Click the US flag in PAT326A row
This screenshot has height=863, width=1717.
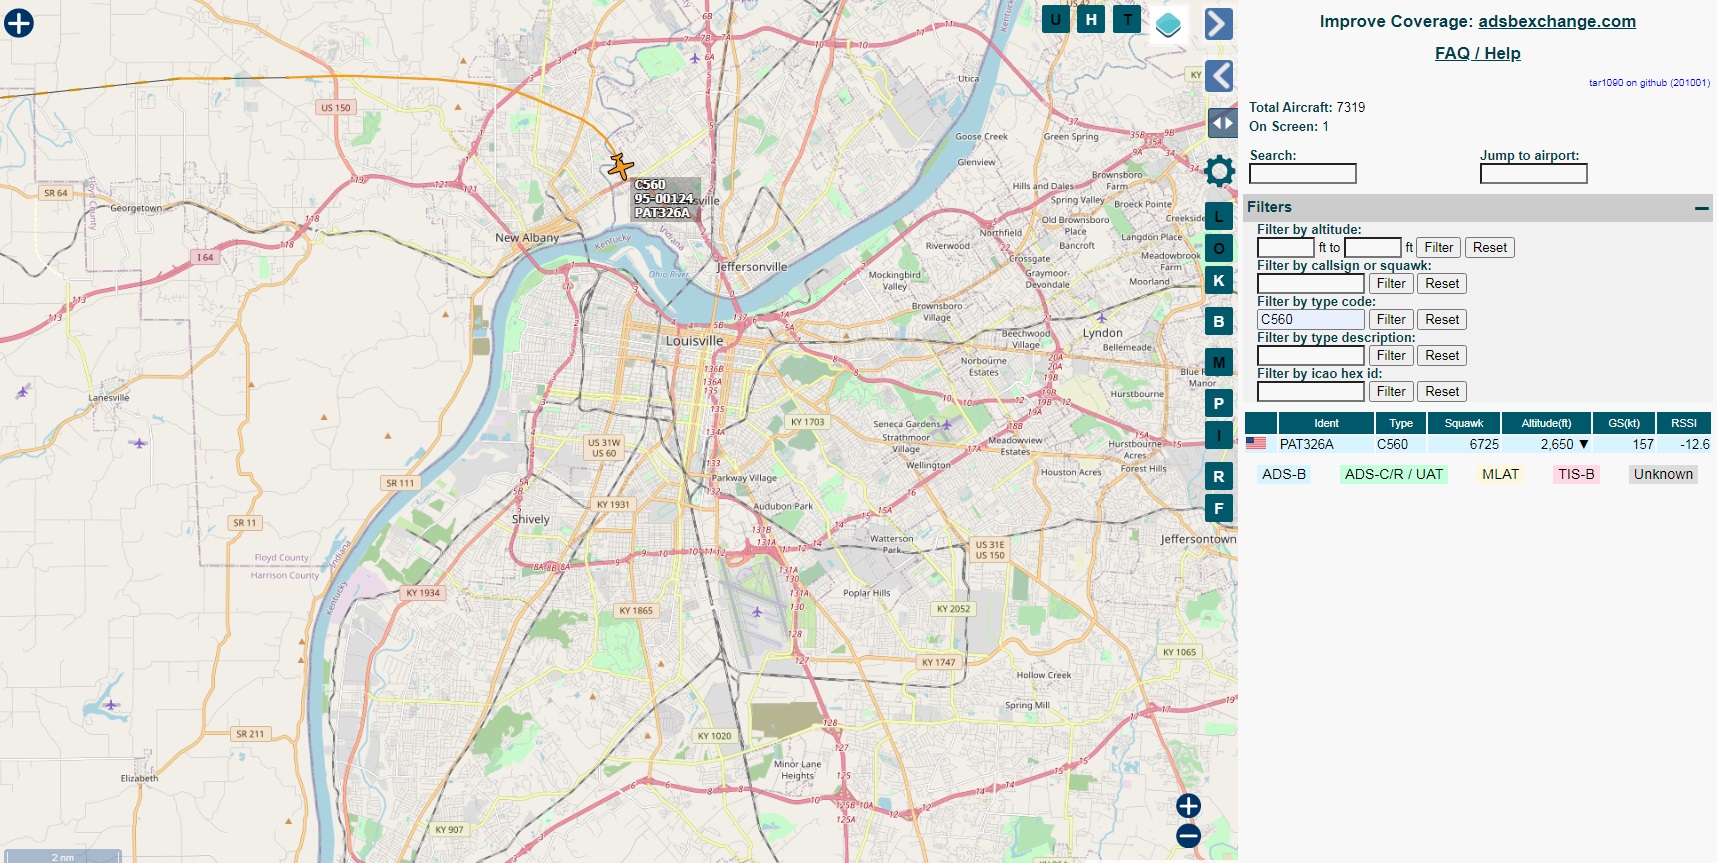[x=1256, y=443]
